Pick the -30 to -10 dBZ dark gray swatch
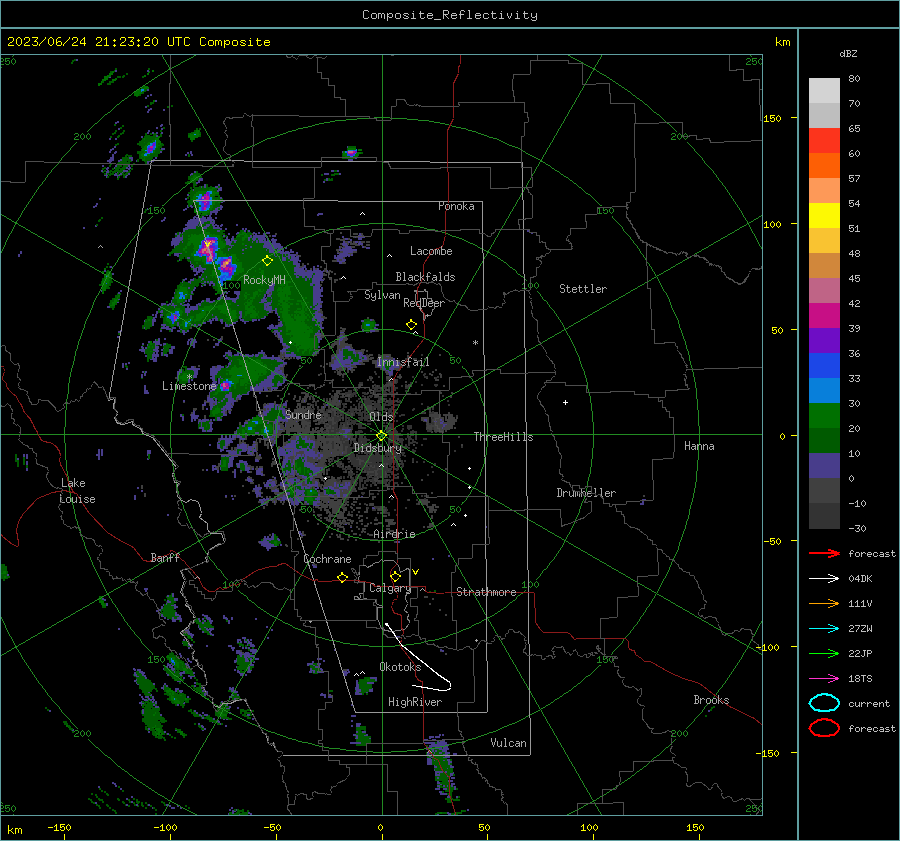 coord(824,516)
